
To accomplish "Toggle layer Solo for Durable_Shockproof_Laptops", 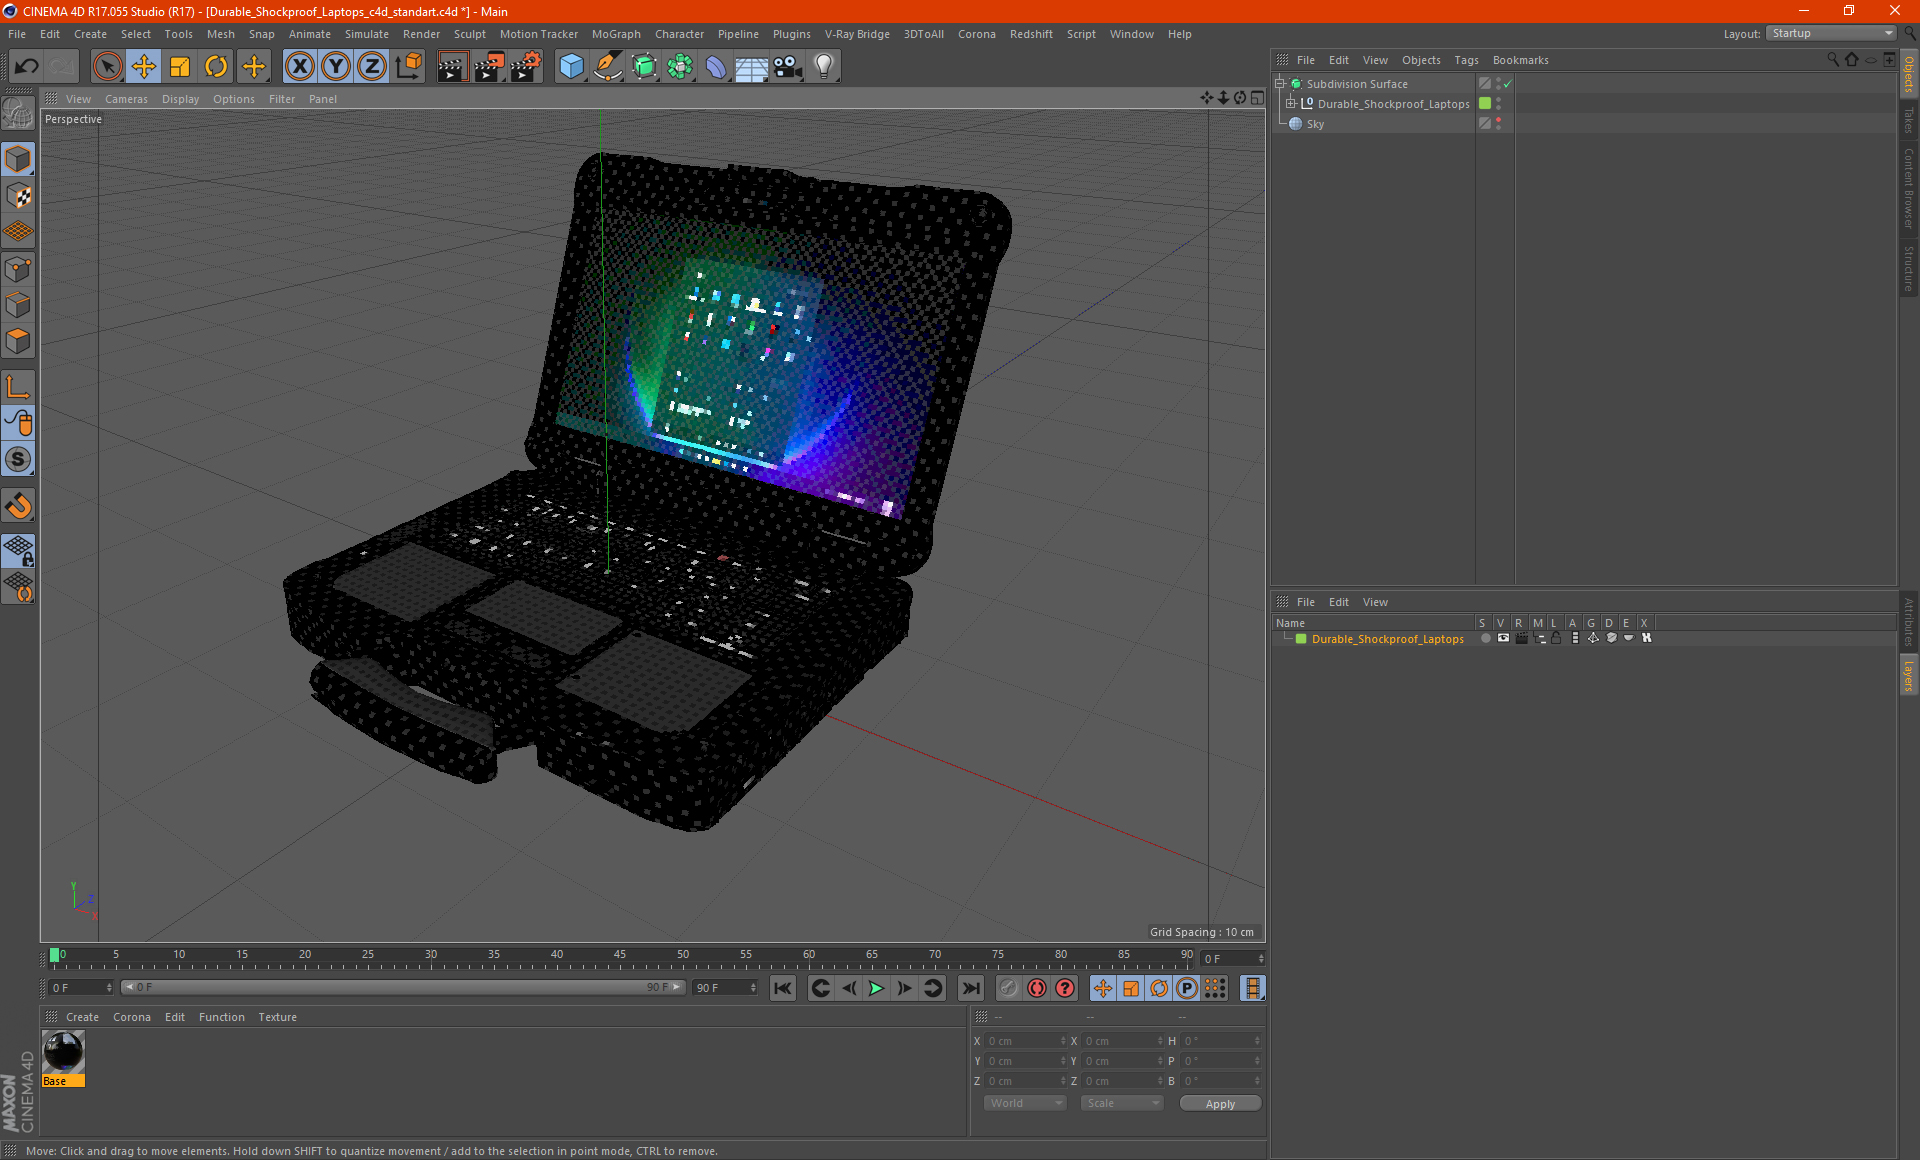I will [1485, 638].
